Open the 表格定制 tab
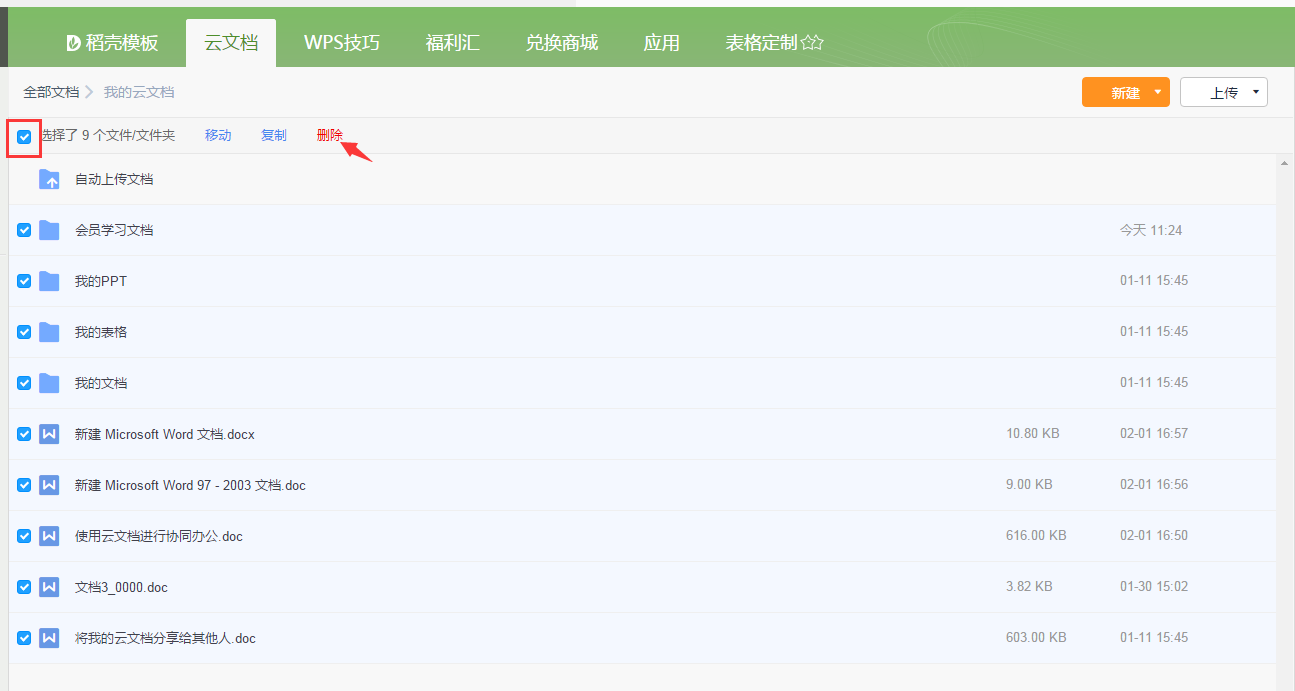1295x691 pixels. click(x=774, y=43)
